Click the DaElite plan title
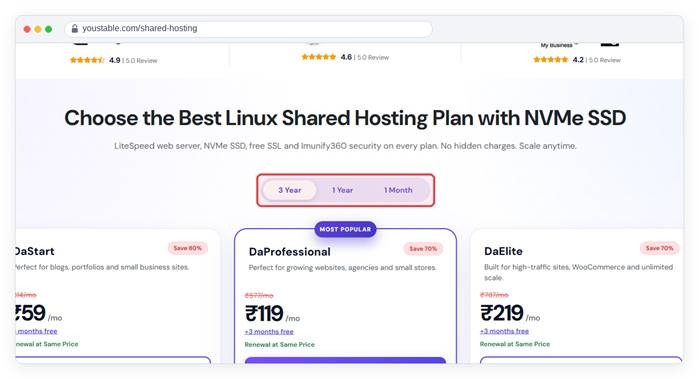 [503, 251]
